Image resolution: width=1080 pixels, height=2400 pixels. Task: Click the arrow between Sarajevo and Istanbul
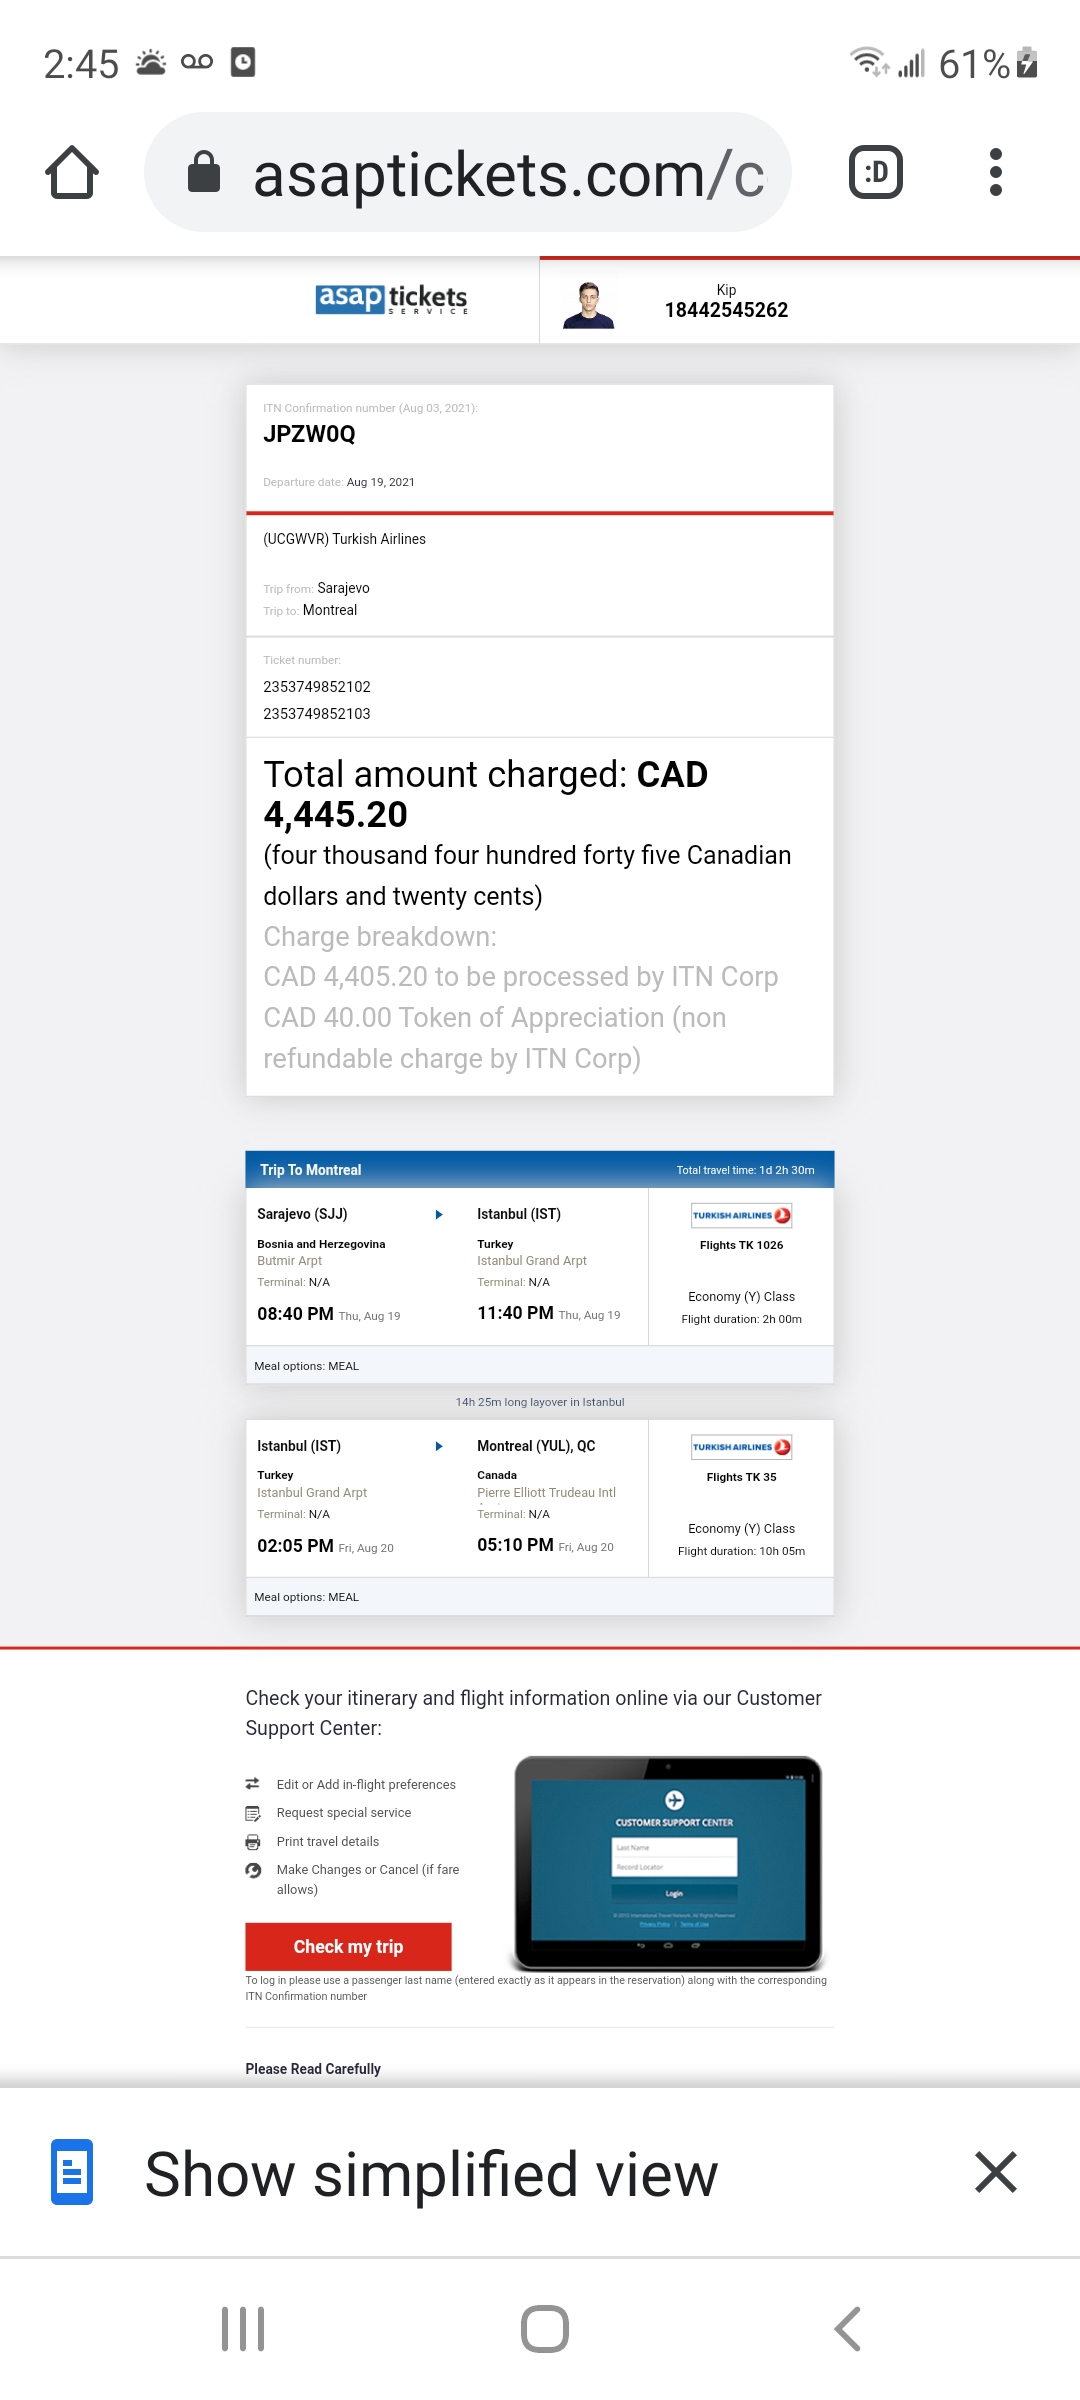click(x=439, y=1214)
